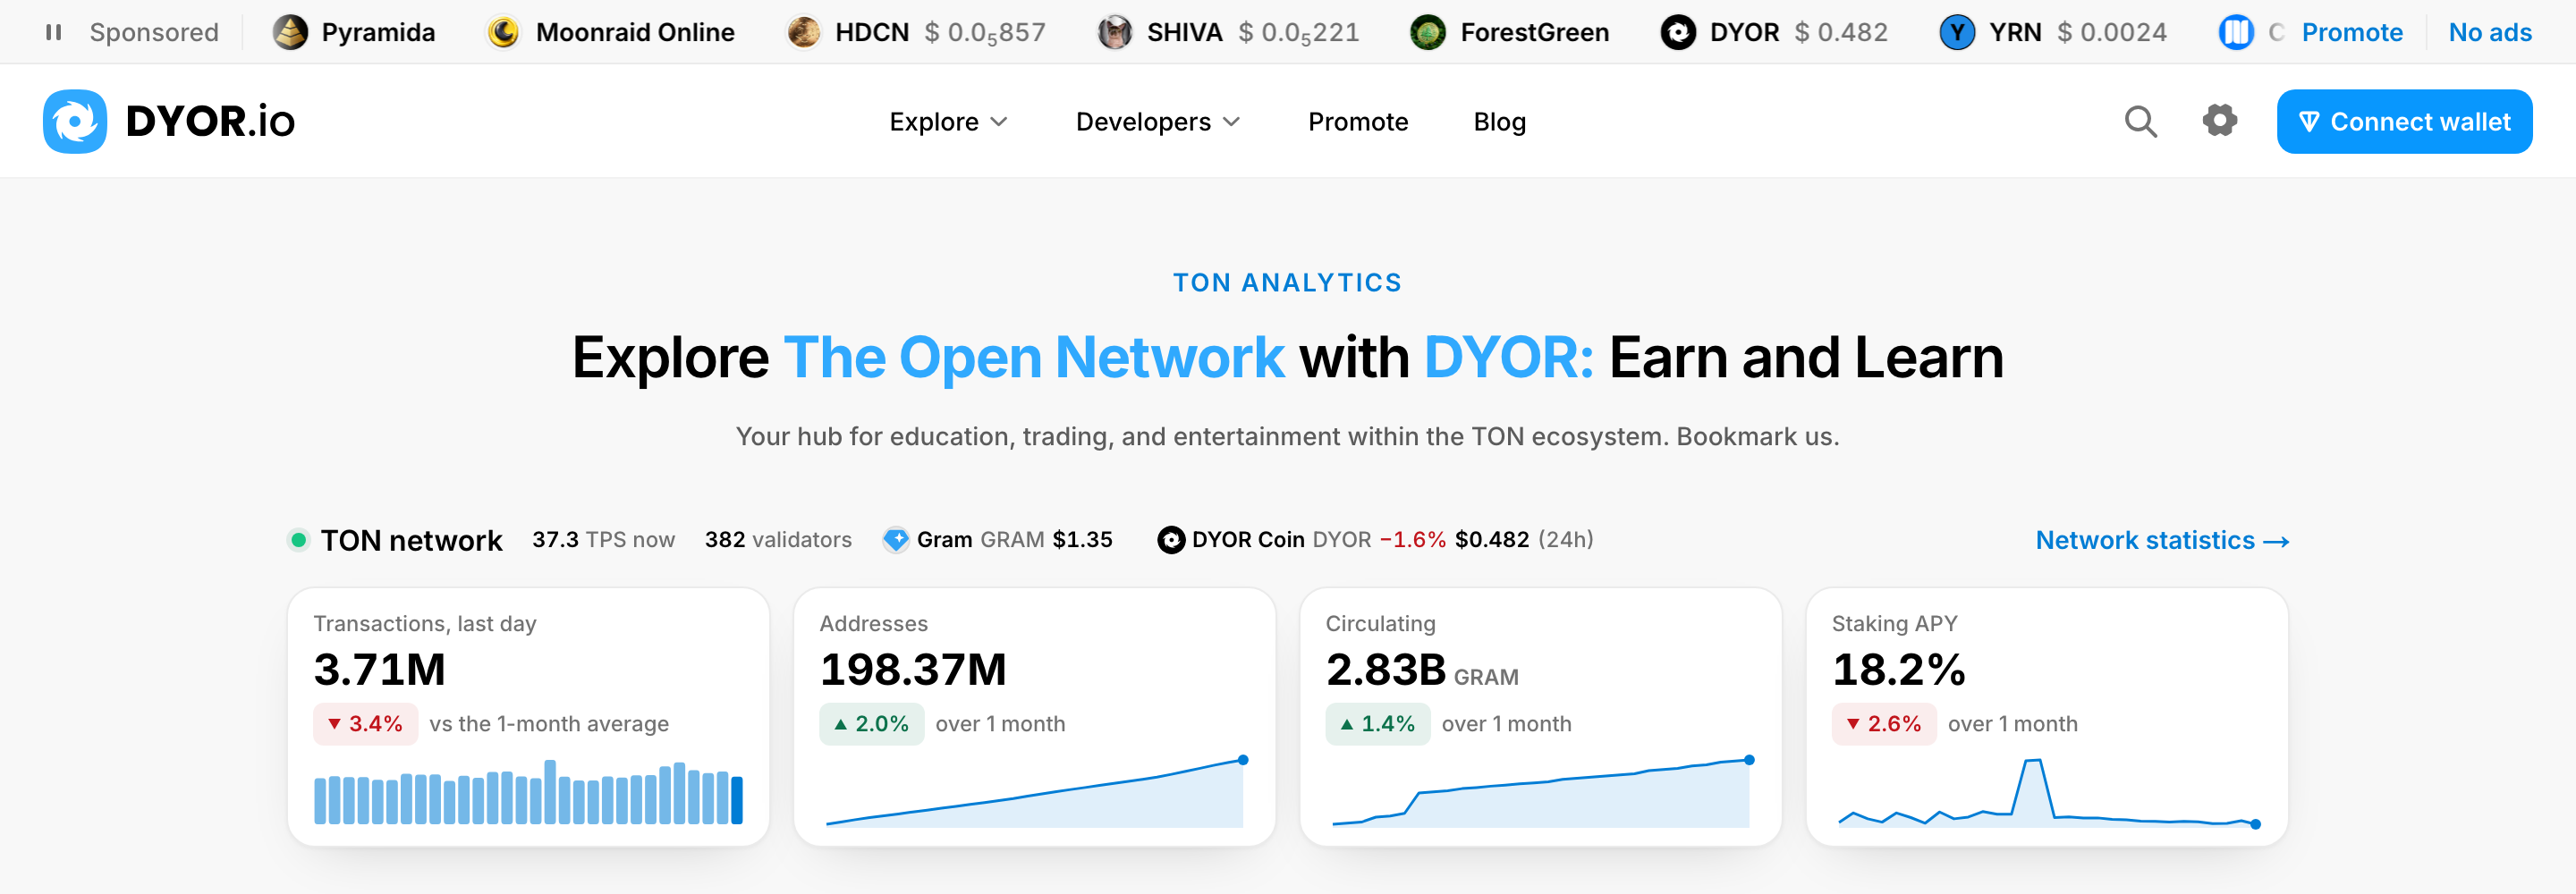Click the Transactions, last day card value 3.71M

(x=379, y=669)
